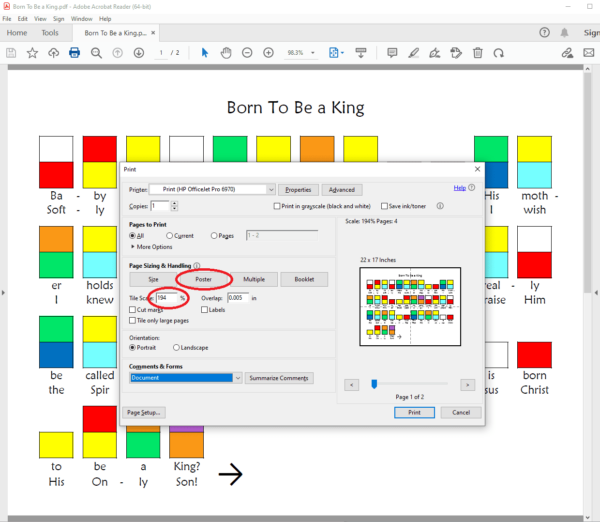Click the preview previous page arrow button
Image resolution: width=600 pixels, height=522 pixels.
[352, 385]
